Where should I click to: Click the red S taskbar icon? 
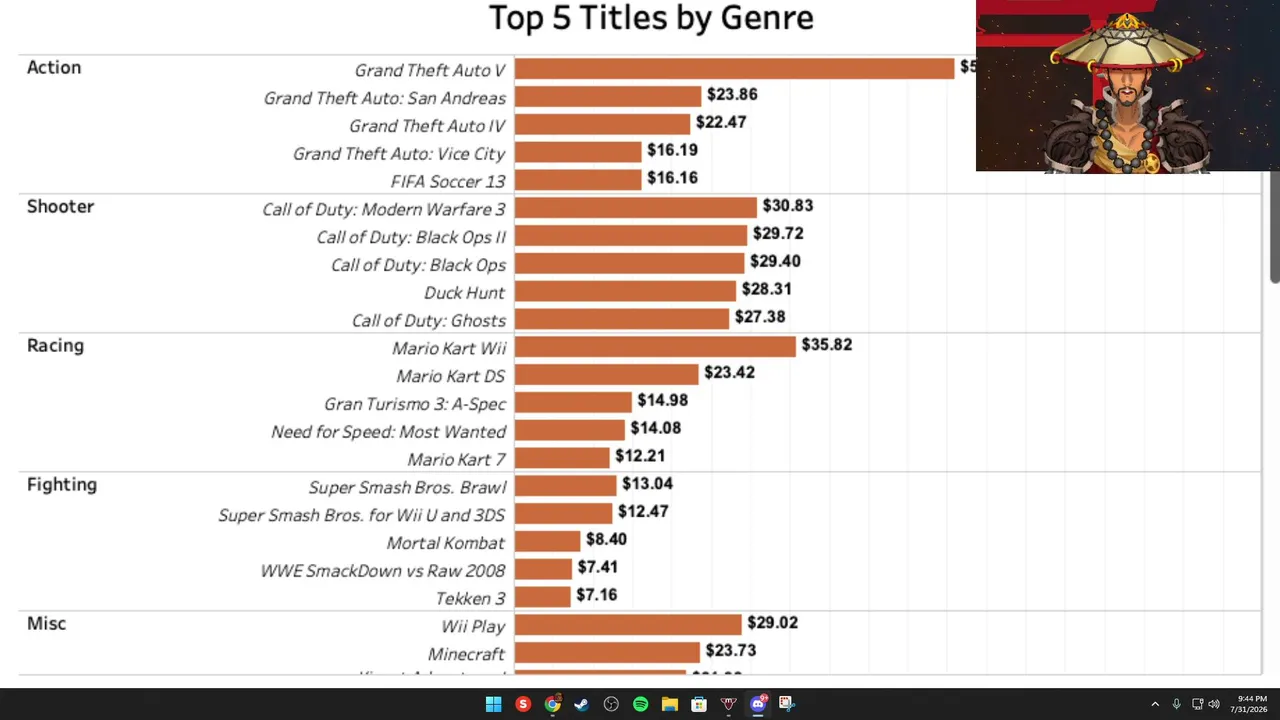pos(522,704)
